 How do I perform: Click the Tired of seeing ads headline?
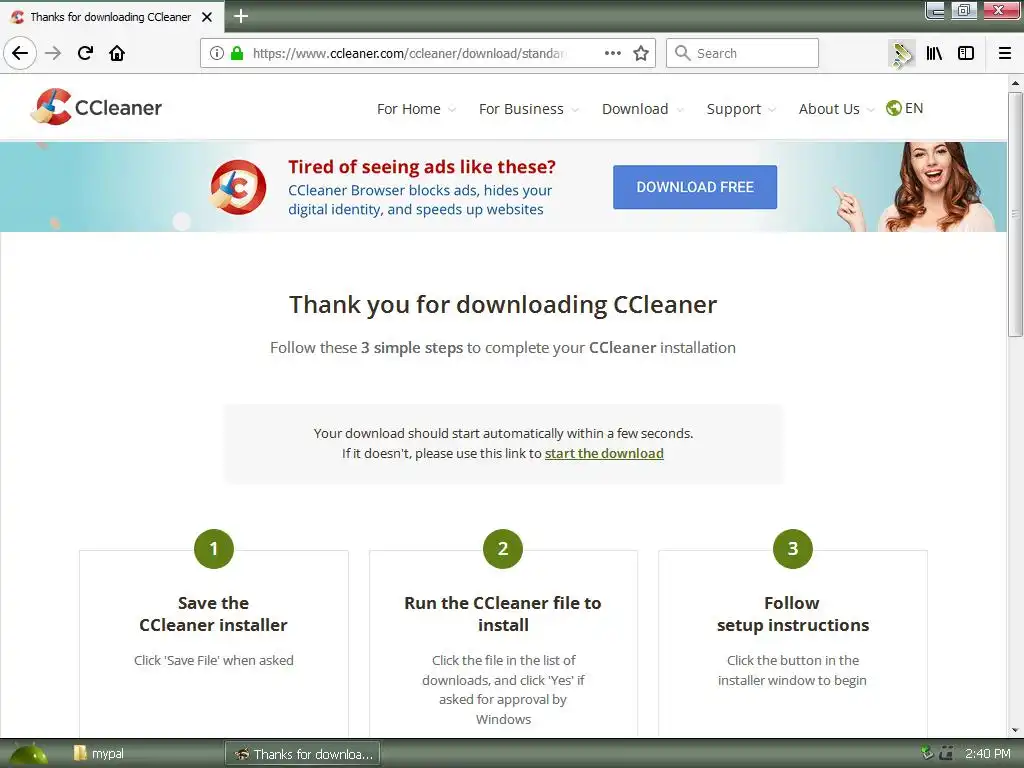coord(422,167)
